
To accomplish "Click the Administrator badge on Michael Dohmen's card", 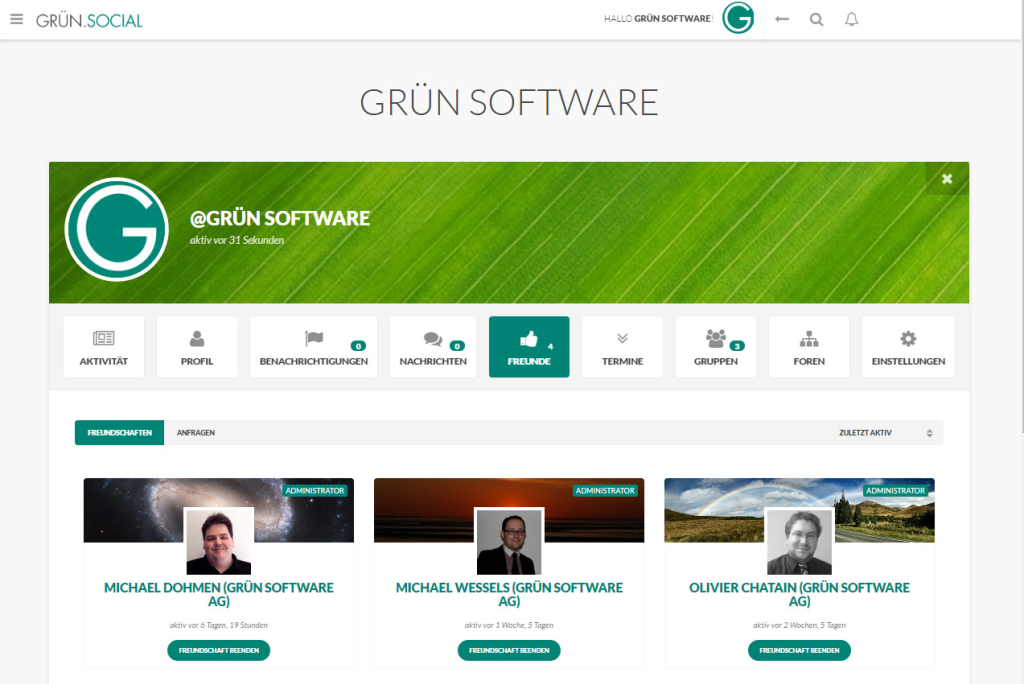I will [x=315, y=491].
